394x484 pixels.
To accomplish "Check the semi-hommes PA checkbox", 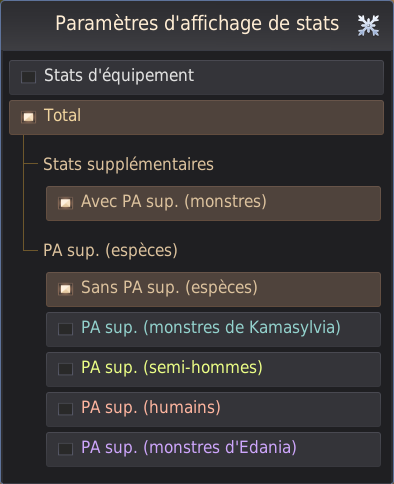I will pos(65,369).
